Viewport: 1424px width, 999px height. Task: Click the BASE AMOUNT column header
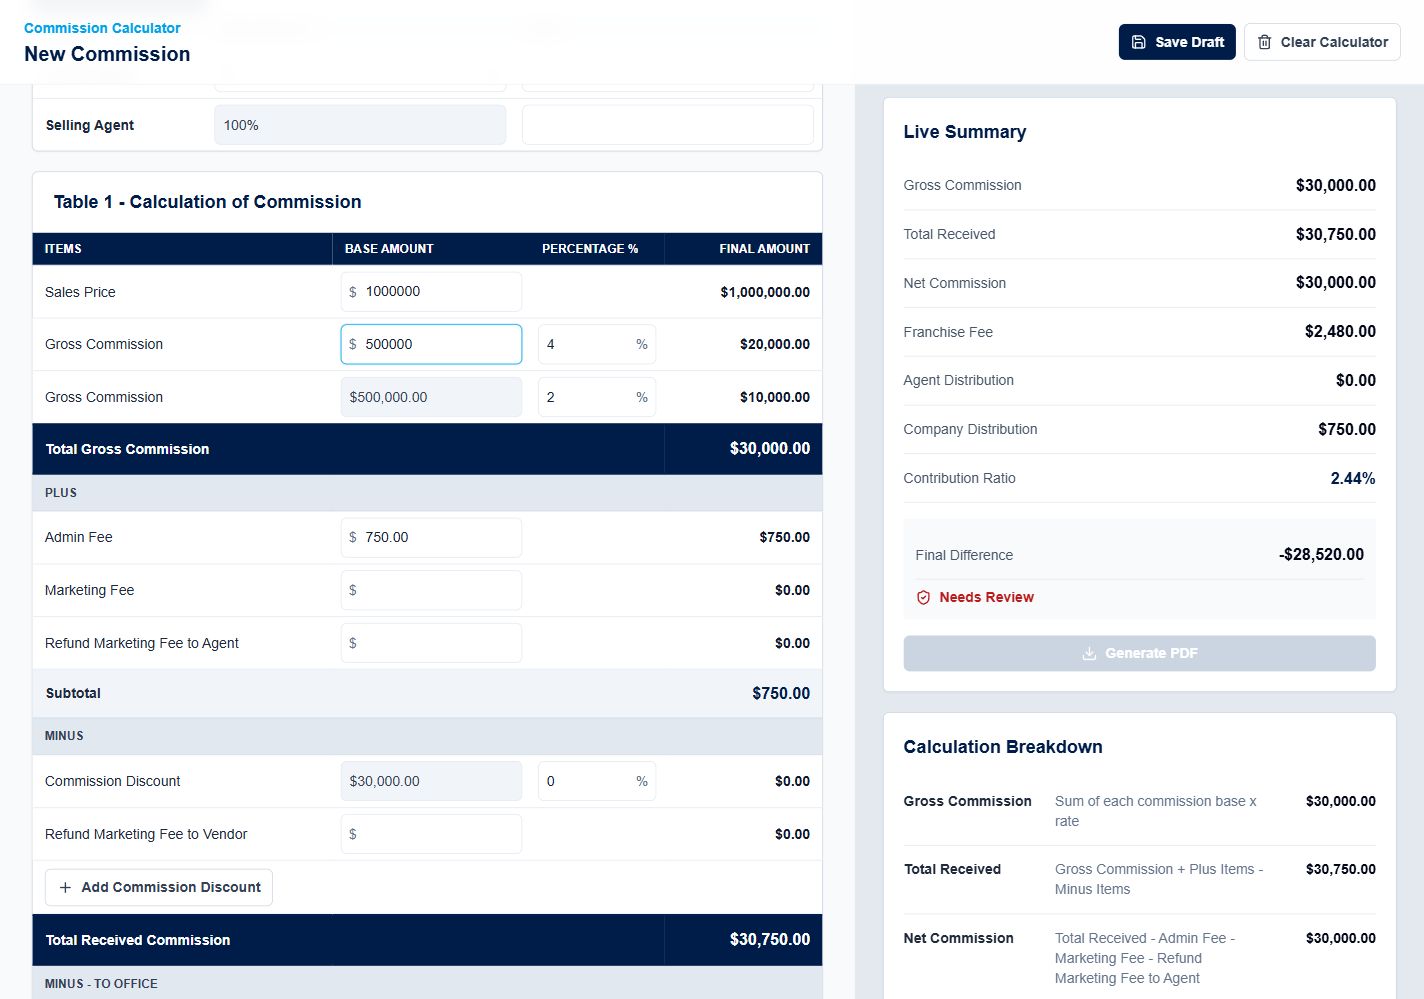tap(389, 249)
